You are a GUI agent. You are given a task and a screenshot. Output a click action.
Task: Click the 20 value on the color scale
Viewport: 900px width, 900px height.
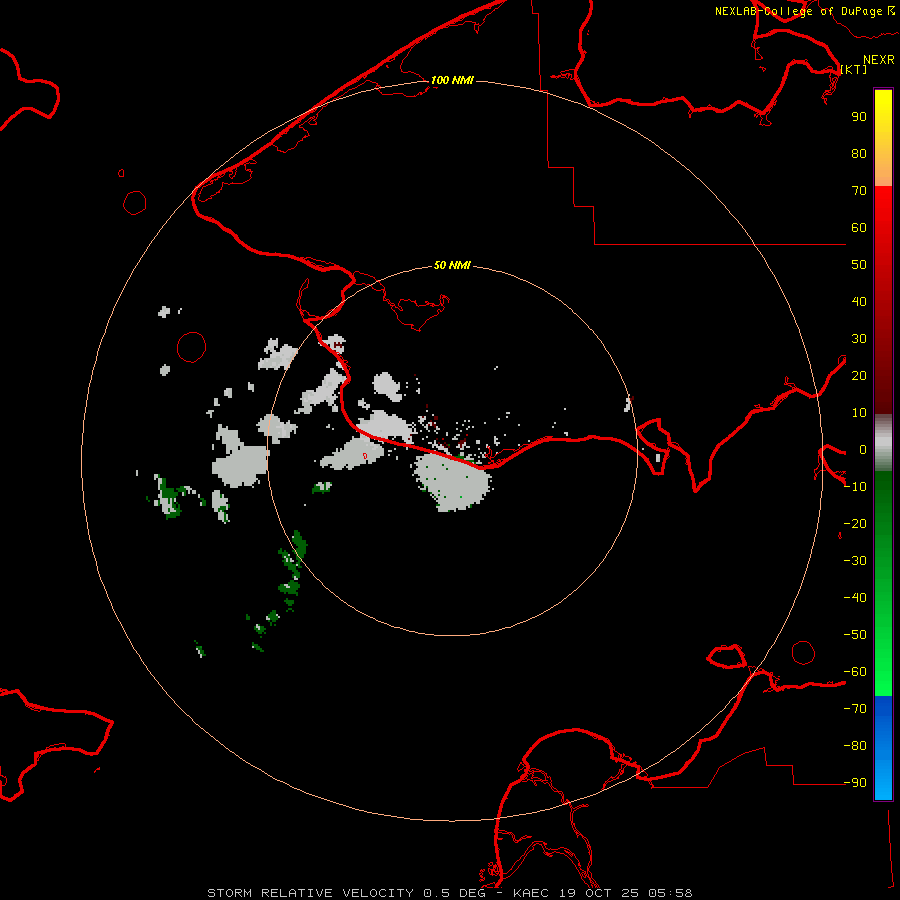click(859, 376)
